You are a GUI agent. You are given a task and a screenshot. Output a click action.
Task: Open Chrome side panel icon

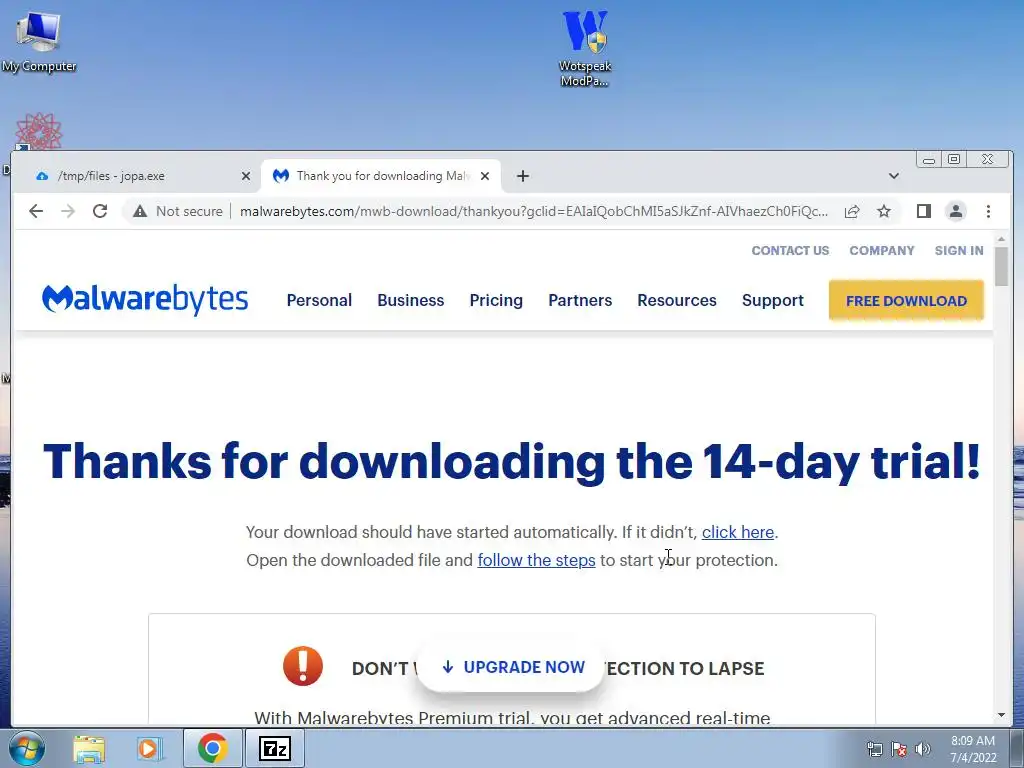pyautogui.click(x=923, y=211)
